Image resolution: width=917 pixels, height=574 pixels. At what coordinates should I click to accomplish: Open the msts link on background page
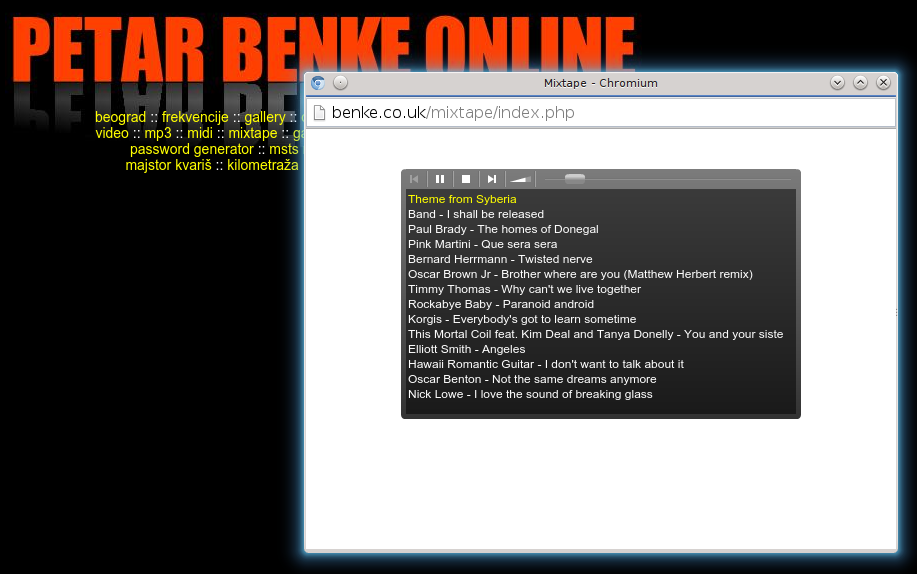pyautogui.click(x=284, y=149)
